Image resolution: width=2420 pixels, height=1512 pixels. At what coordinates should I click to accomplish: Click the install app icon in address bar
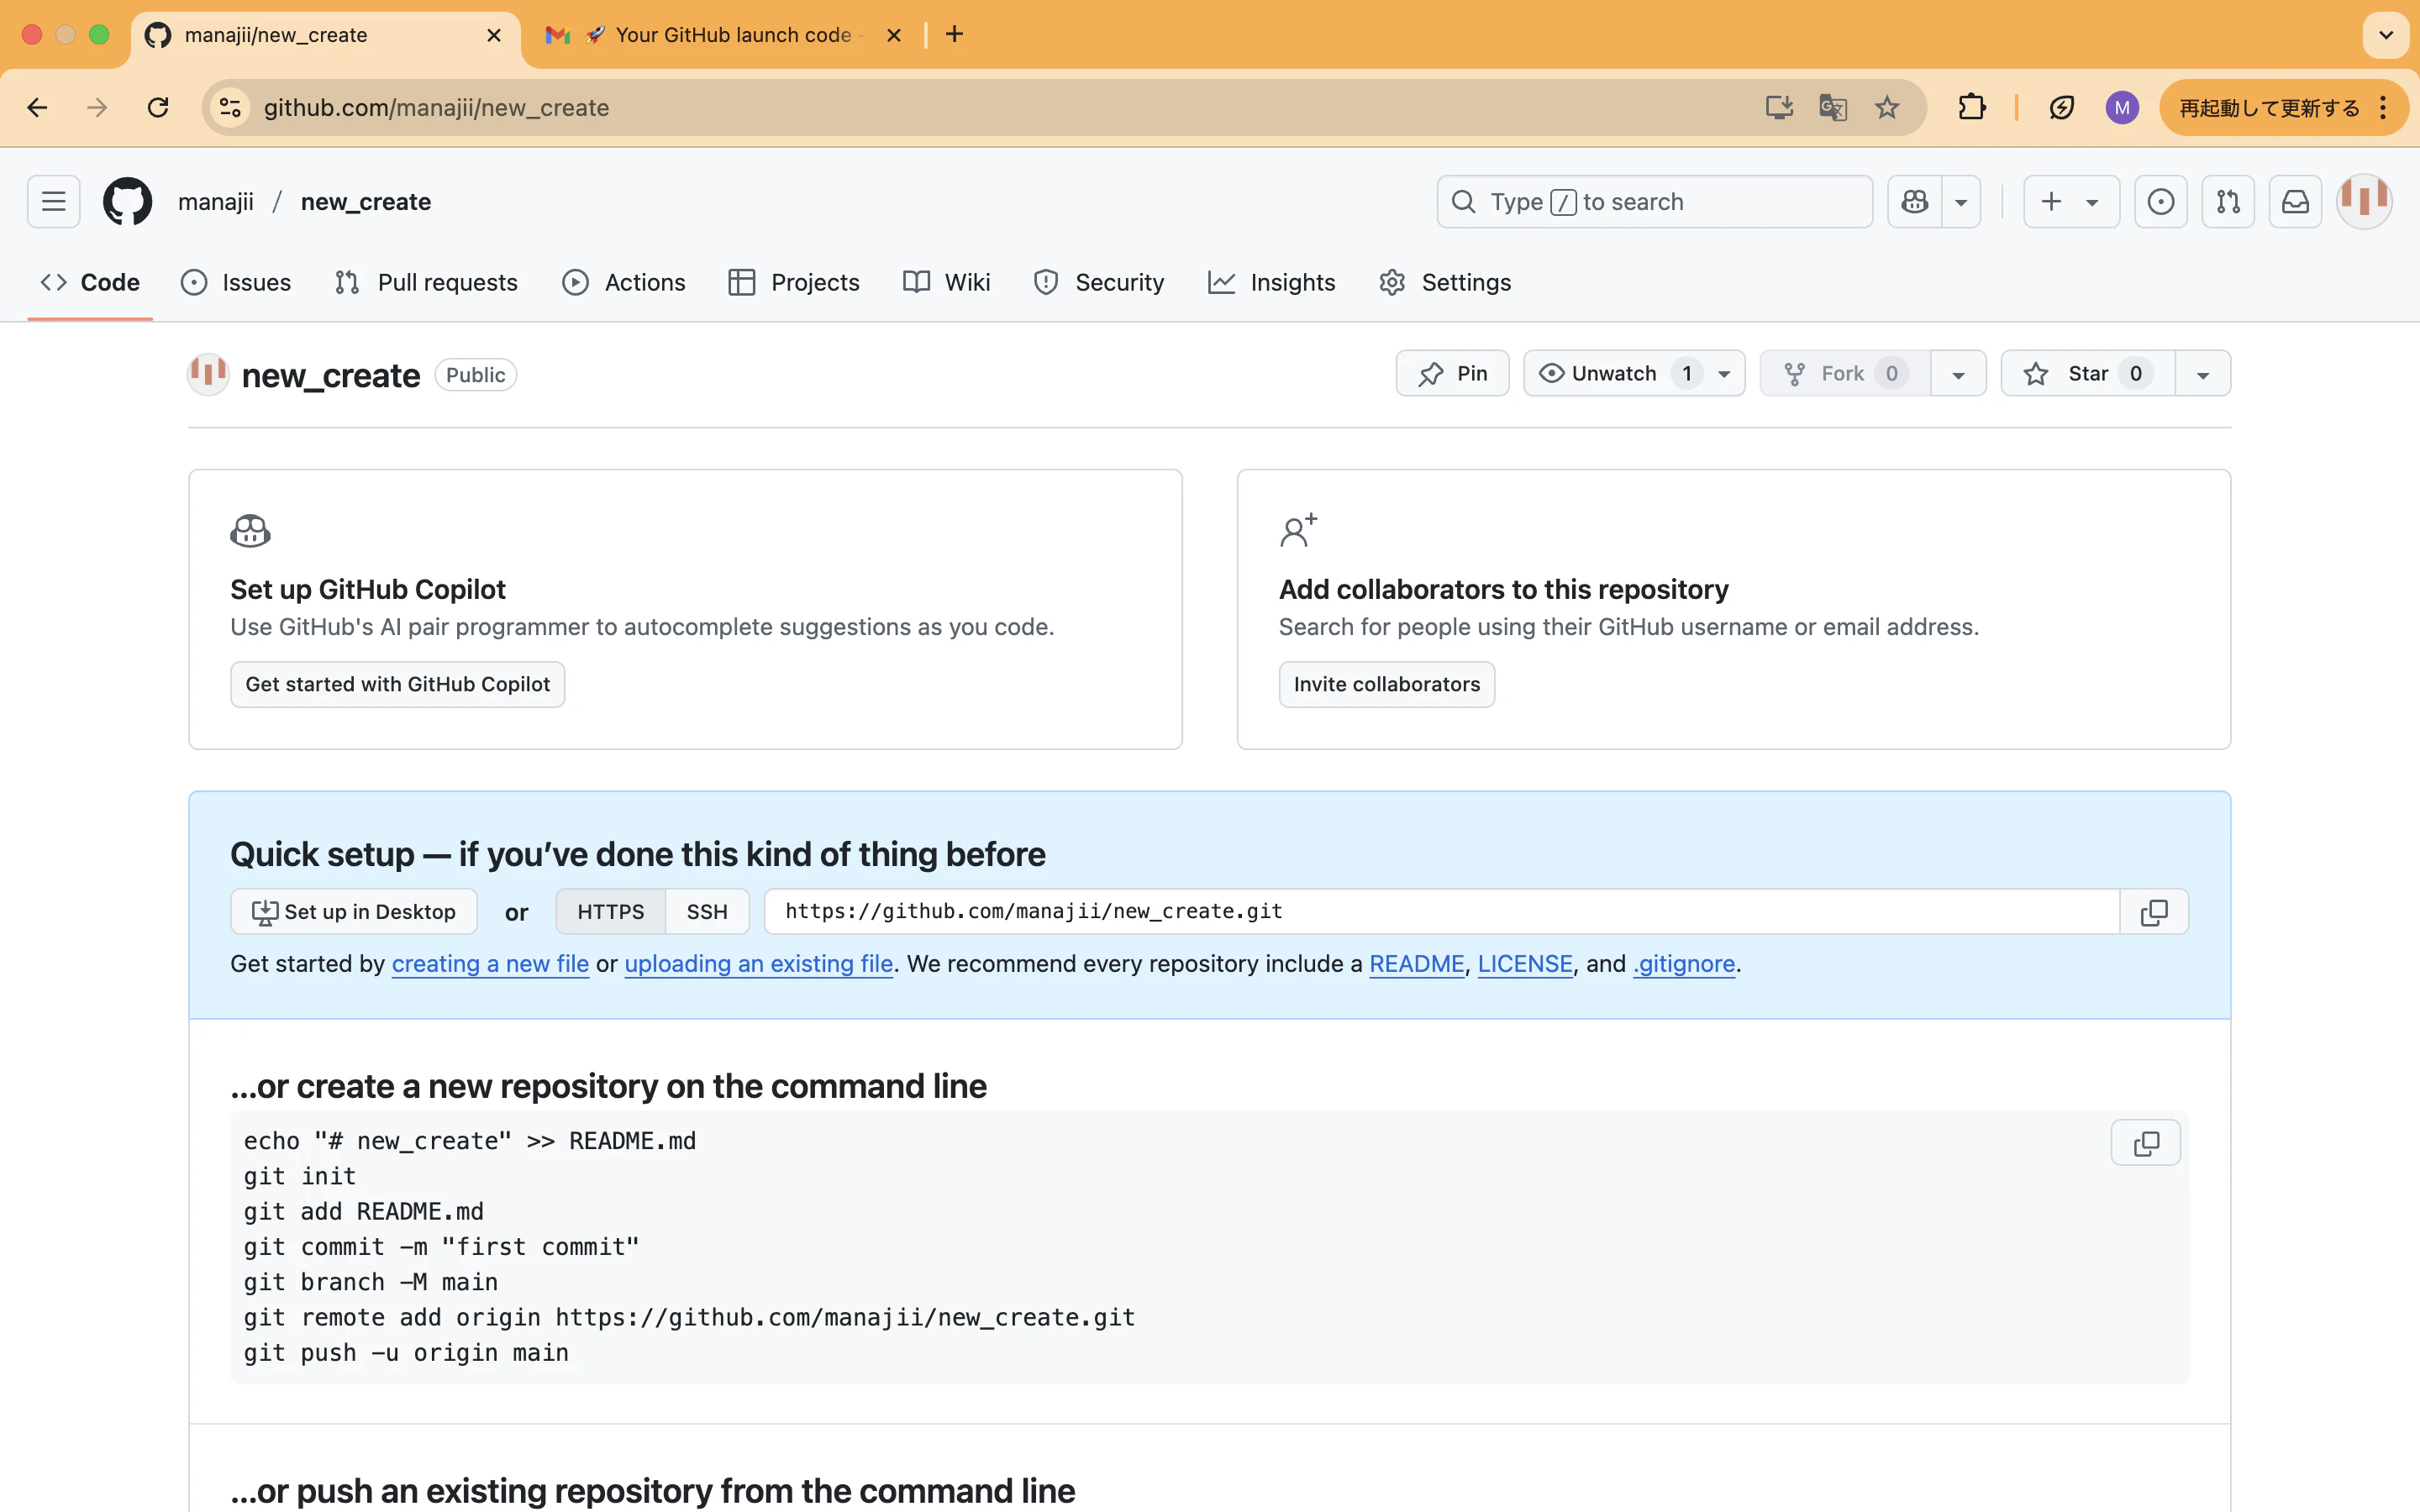pos(1779,108)
